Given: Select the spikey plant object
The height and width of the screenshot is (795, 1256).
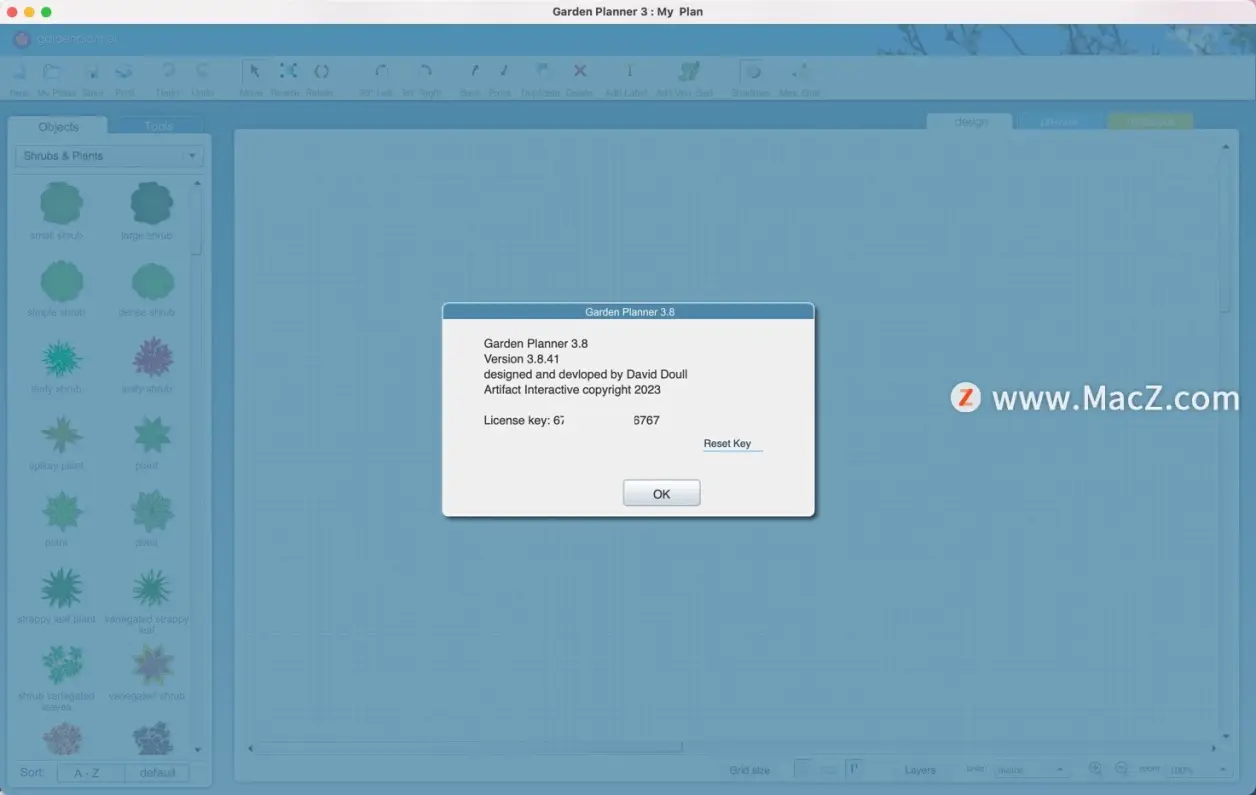Looking at the screenshot, I should [61, 435].
